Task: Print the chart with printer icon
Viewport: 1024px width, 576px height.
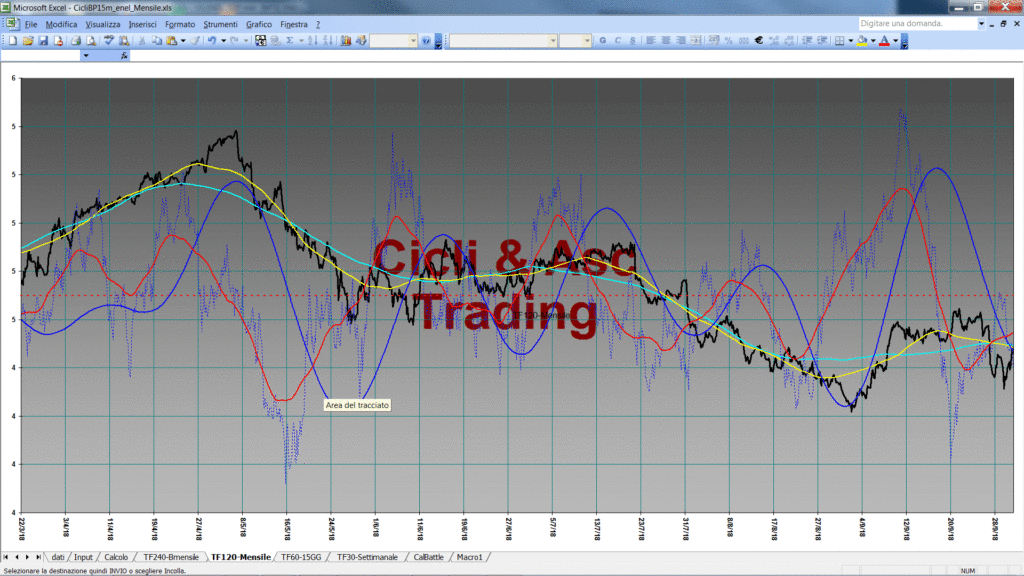Action: 76,40
